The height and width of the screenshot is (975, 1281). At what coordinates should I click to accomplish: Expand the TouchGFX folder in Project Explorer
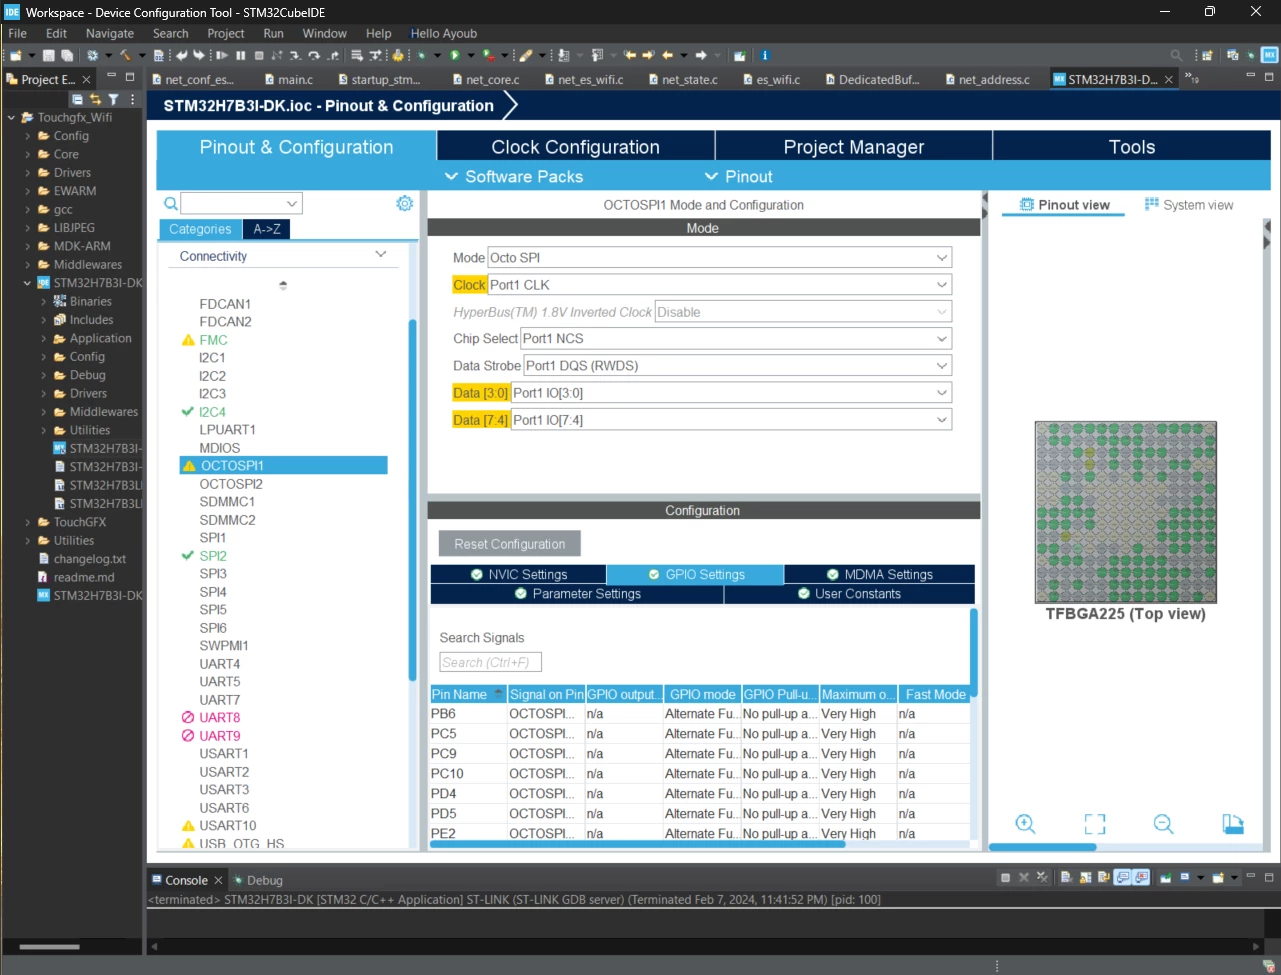(27, 522)
